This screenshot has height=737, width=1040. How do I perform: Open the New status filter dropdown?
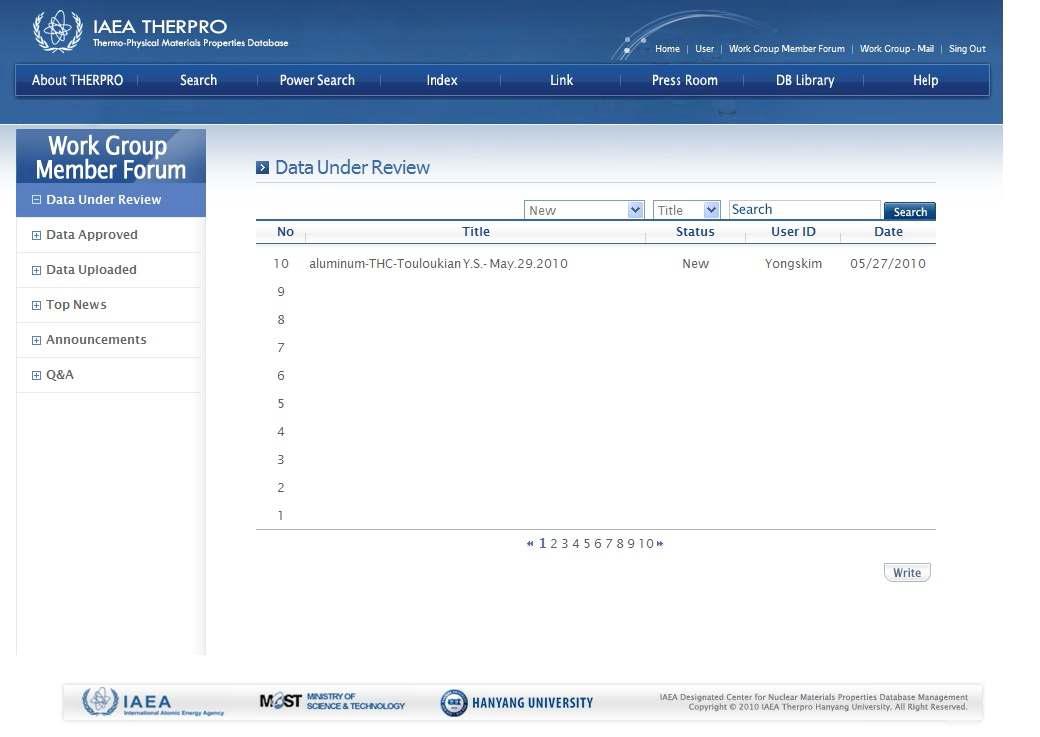click(584, 210)
